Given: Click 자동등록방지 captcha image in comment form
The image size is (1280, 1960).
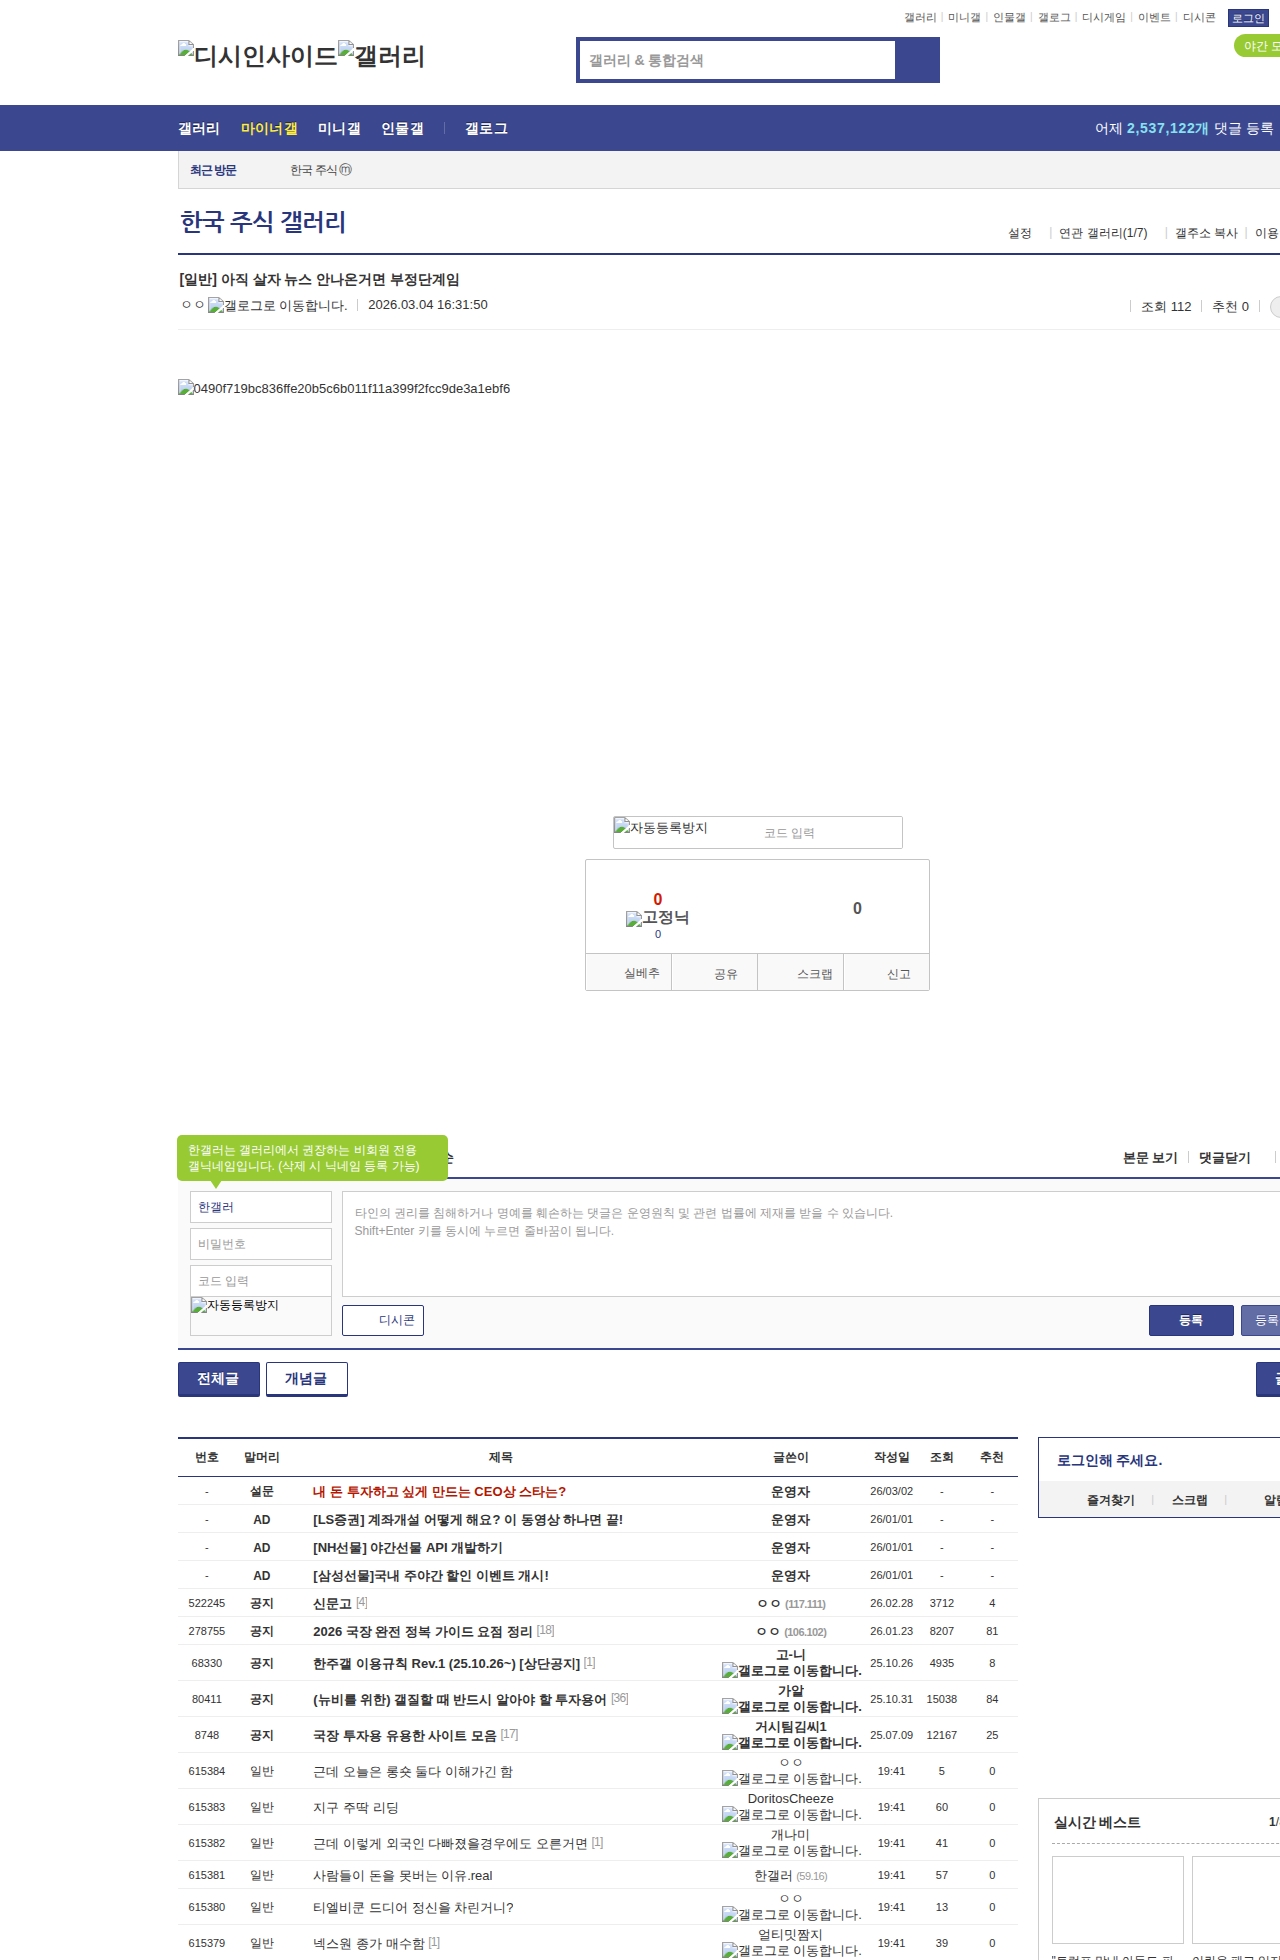Looking at the screenshot, I should 235,1305.
